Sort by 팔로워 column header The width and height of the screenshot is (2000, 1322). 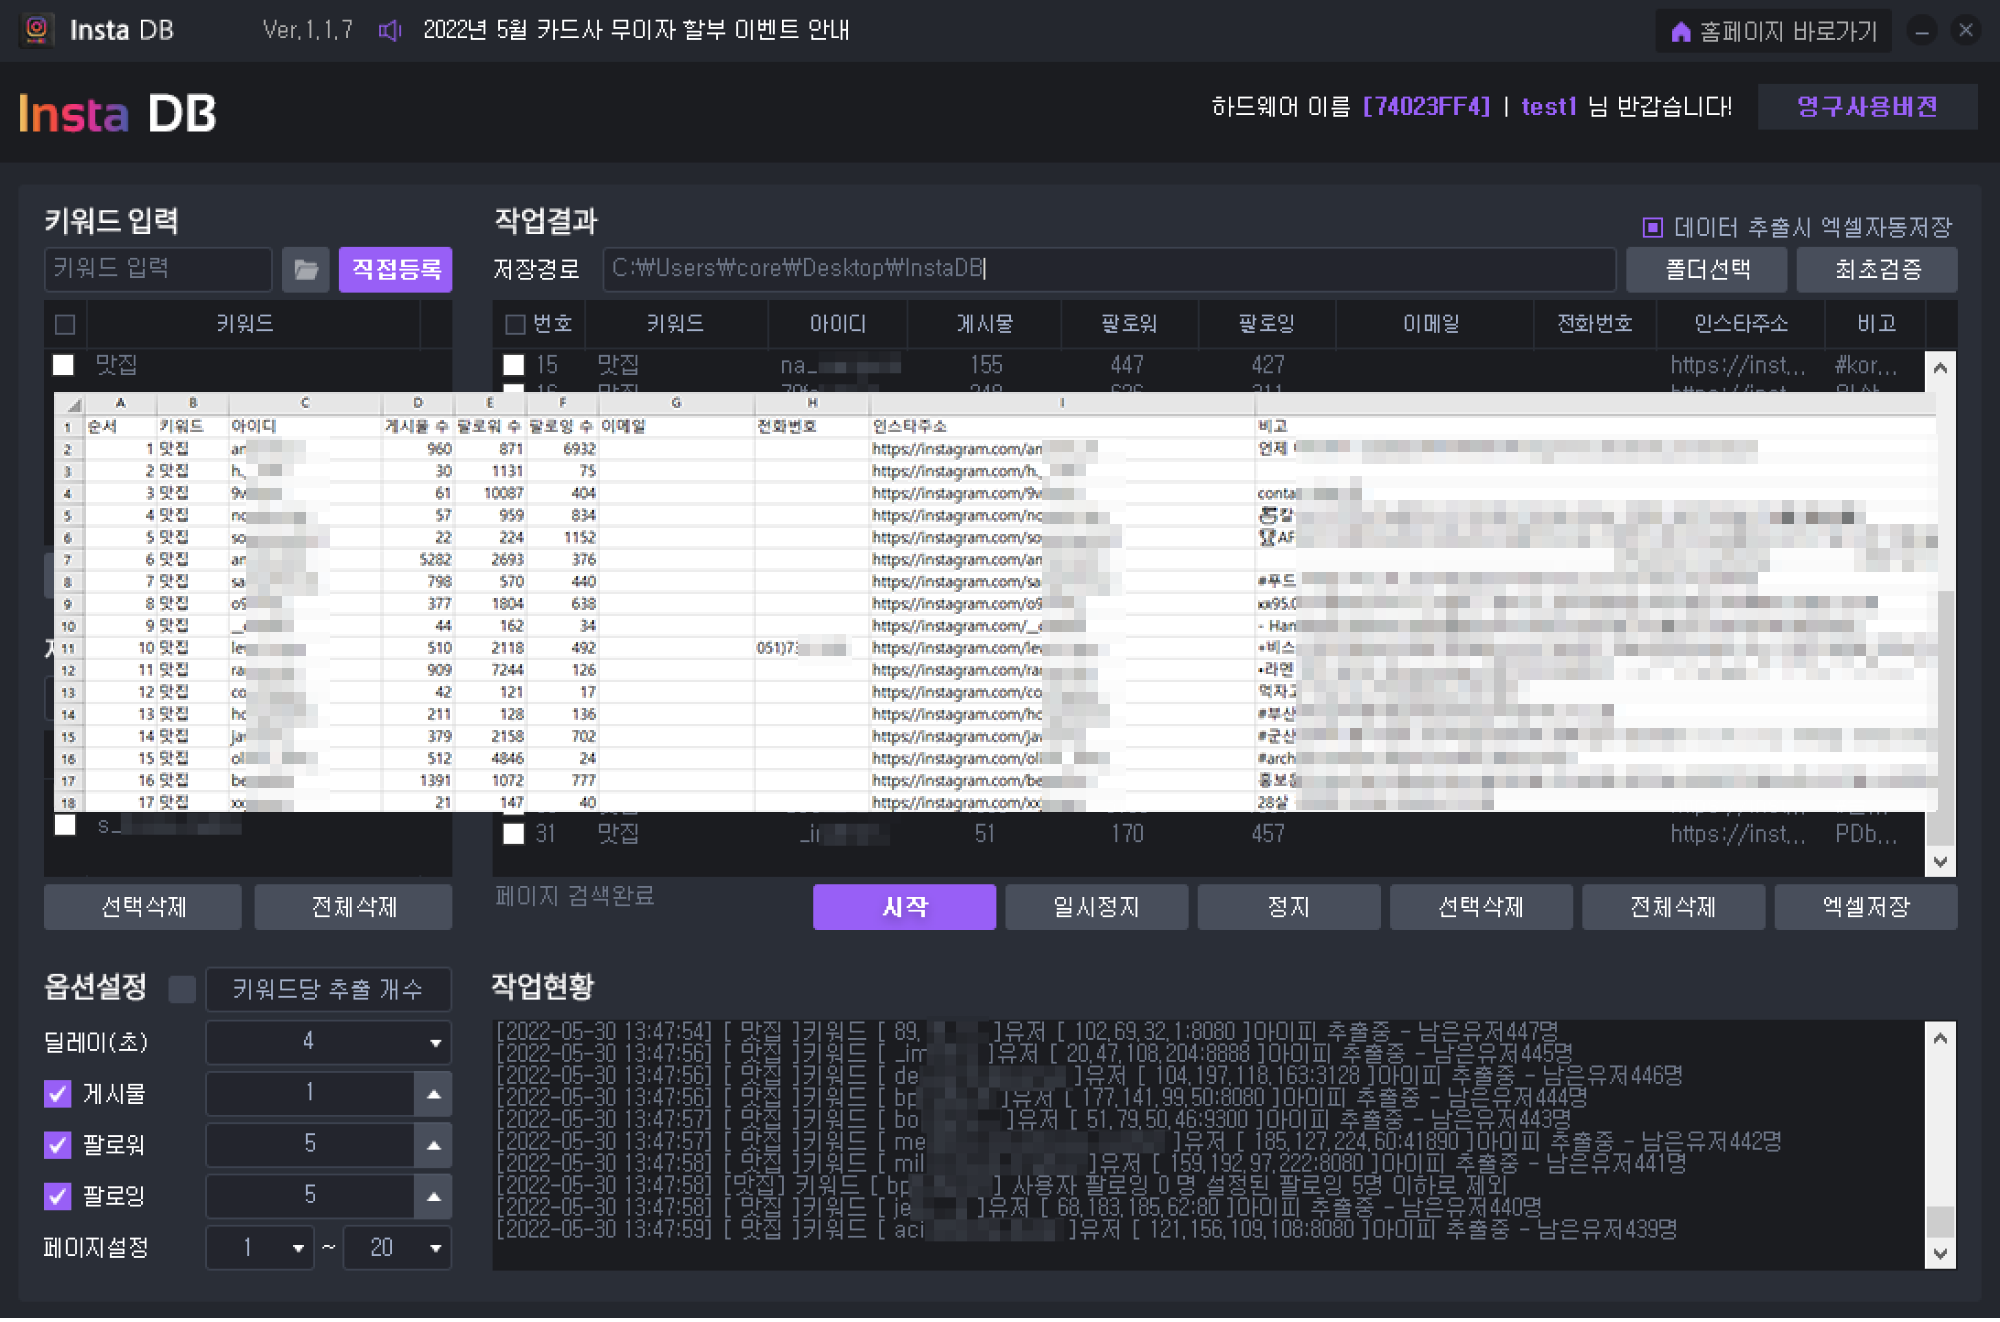1129,324
